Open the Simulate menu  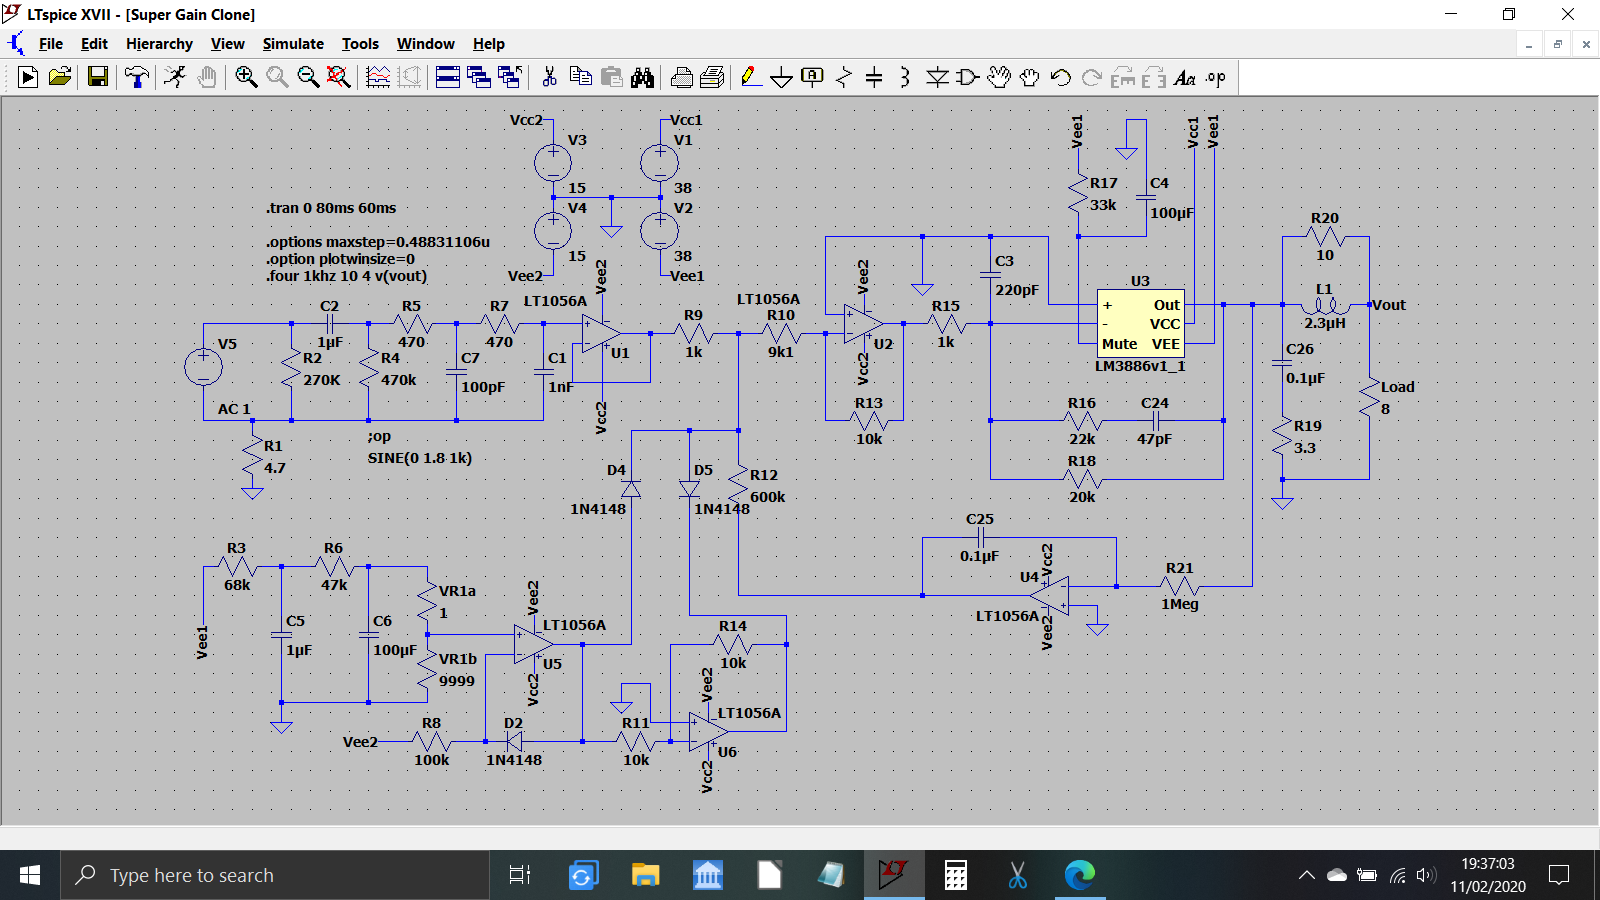pos(293,44)
